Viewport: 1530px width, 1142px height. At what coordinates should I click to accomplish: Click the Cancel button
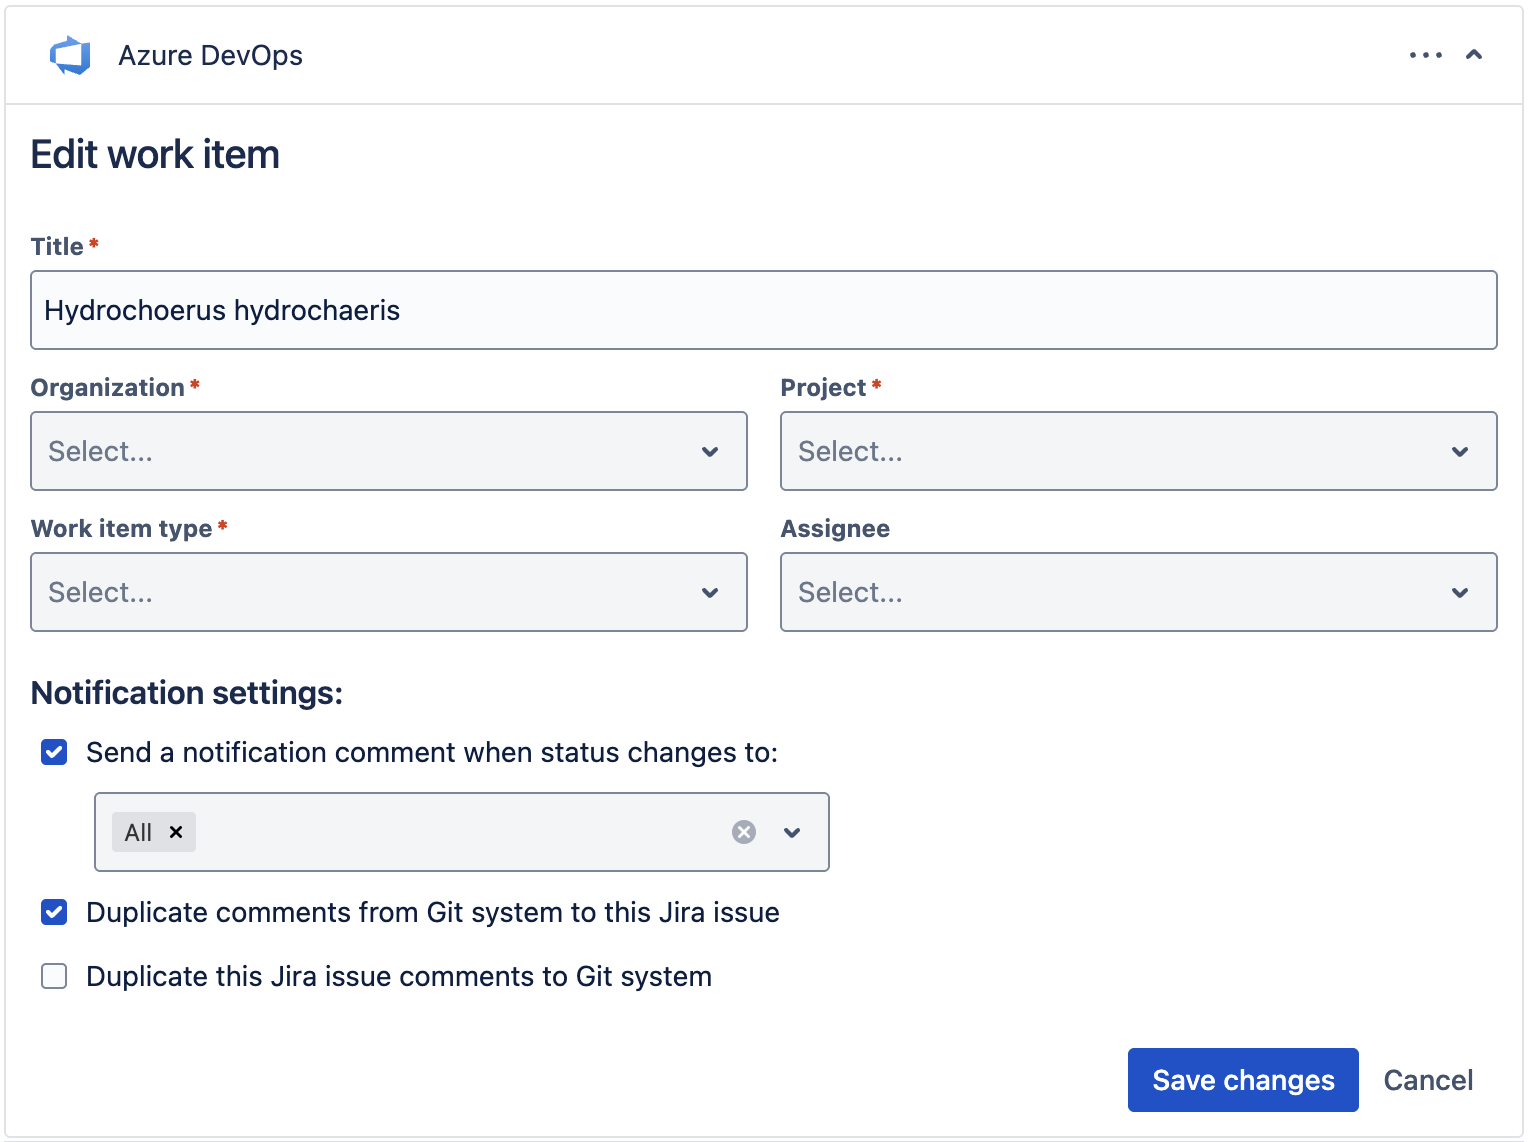pyautogui.click(x=1427, y=1080)
